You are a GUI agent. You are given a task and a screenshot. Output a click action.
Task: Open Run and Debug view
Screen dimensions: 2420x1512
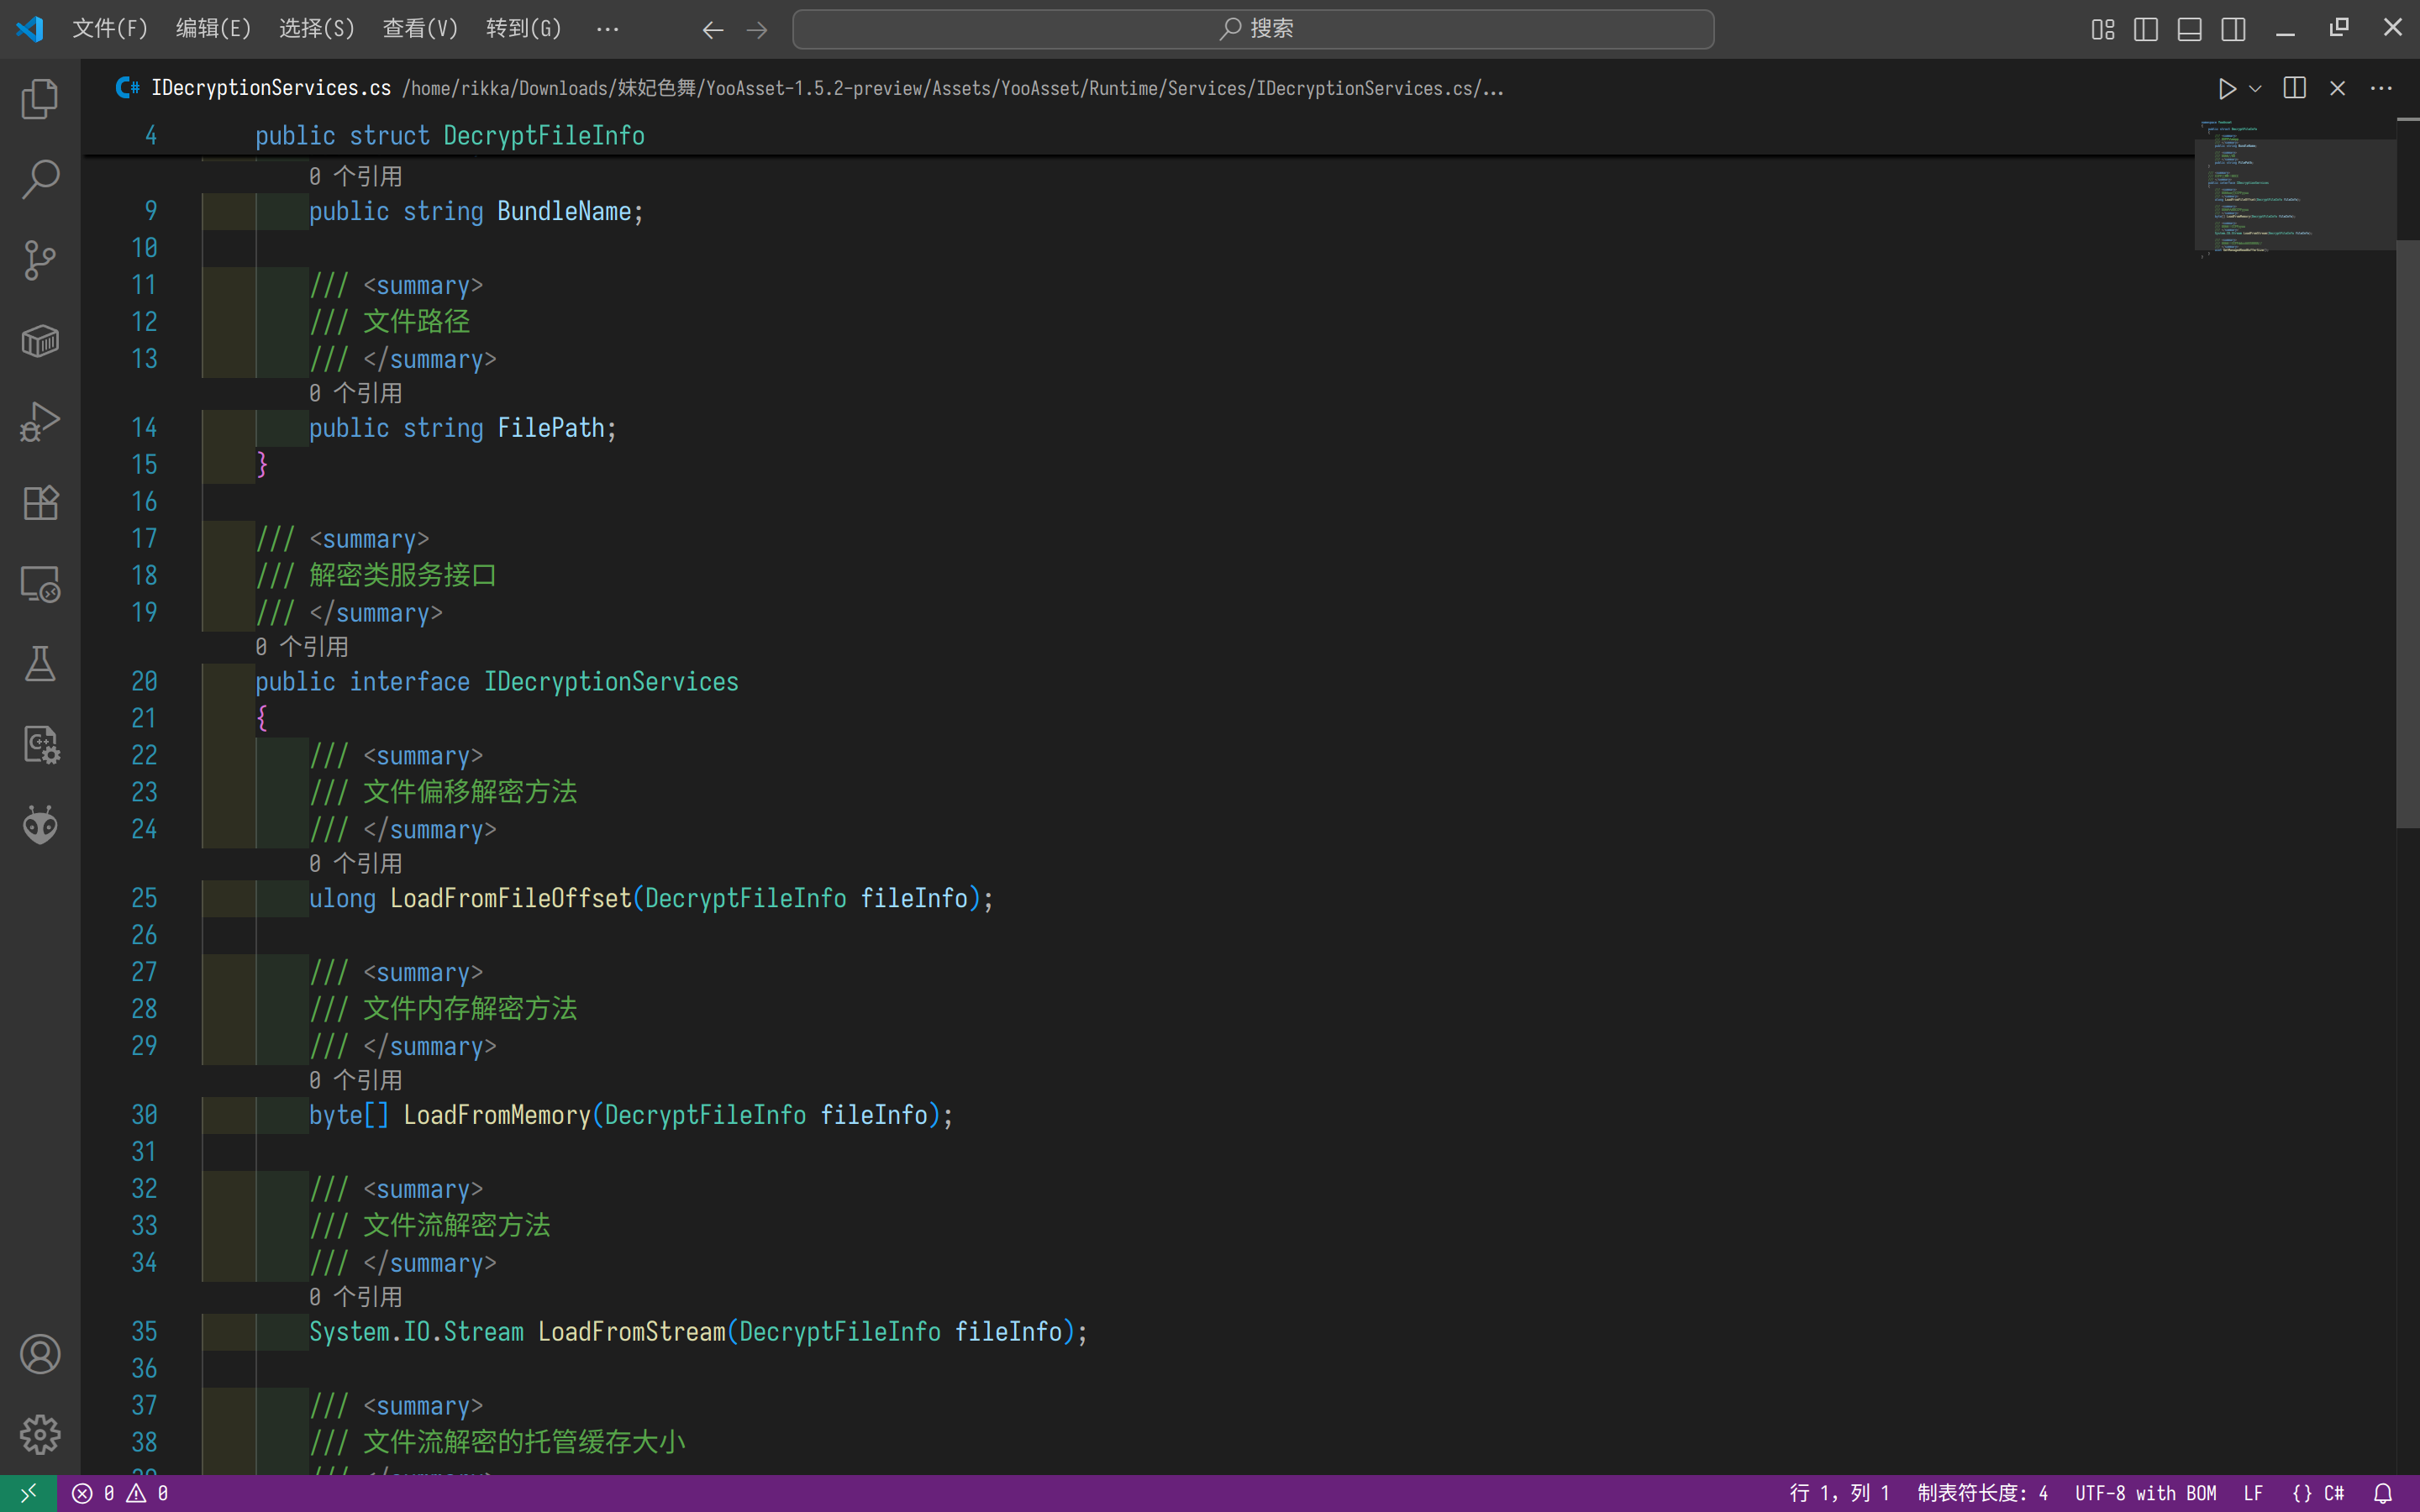tap(40, 422)
